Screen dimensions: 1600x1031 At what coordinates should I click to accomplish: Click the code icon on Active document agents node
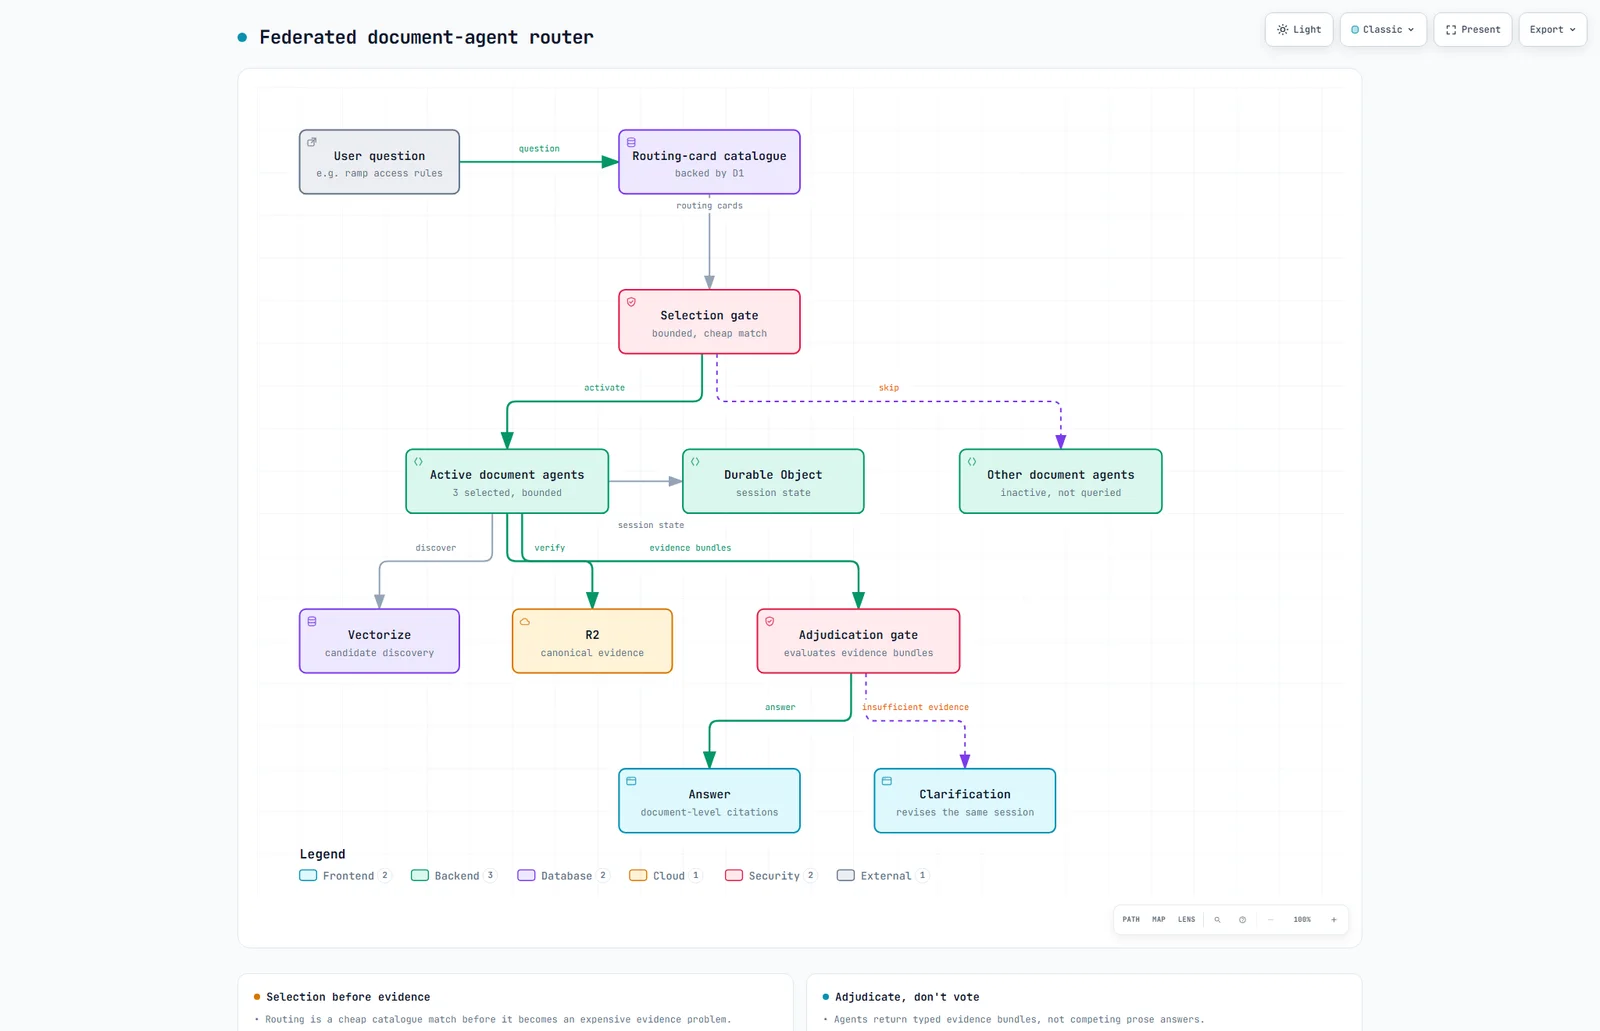click(x=418, y=462)
